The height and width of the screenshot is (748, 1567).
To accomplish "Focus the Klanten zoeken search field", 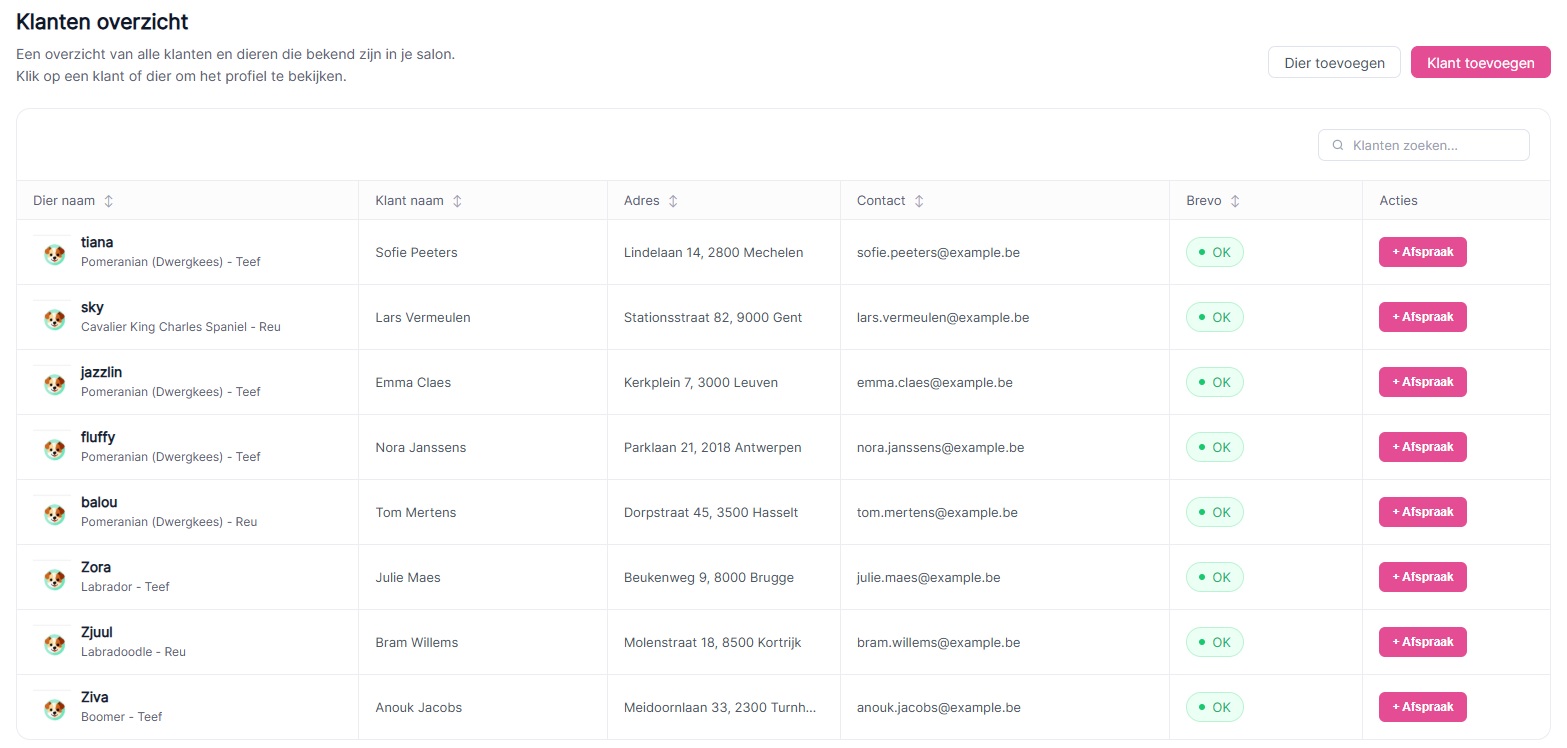I will [x=1423, y=145].
